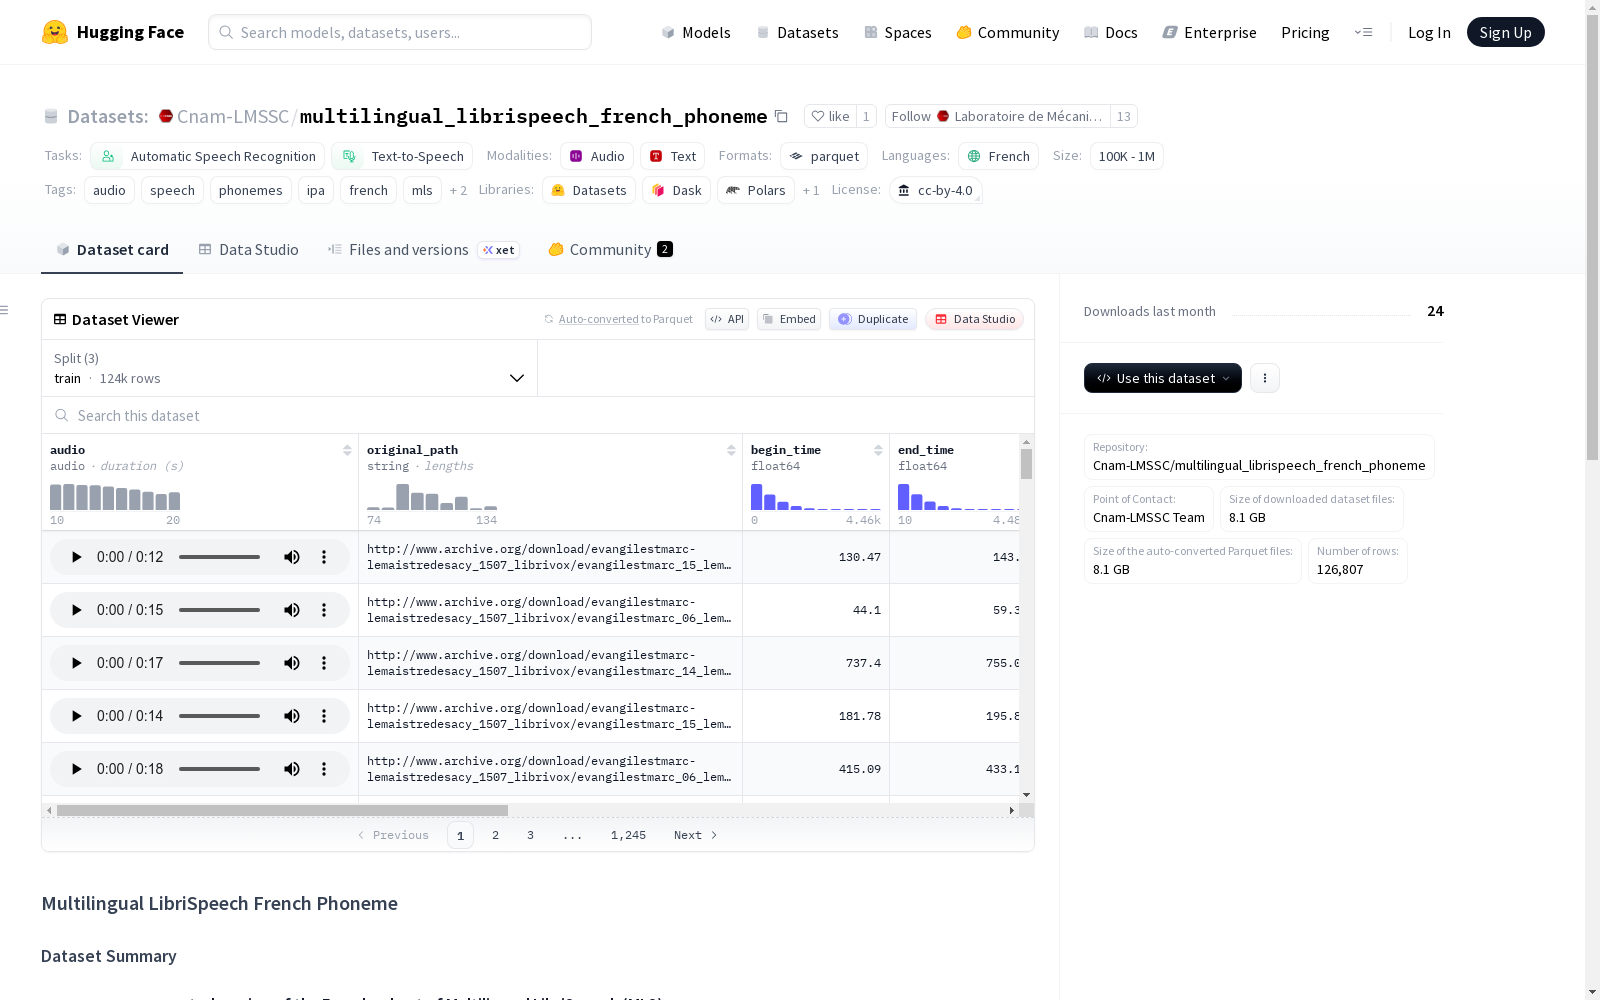Open the navigation more-options menu icon

click(1363, 32)
